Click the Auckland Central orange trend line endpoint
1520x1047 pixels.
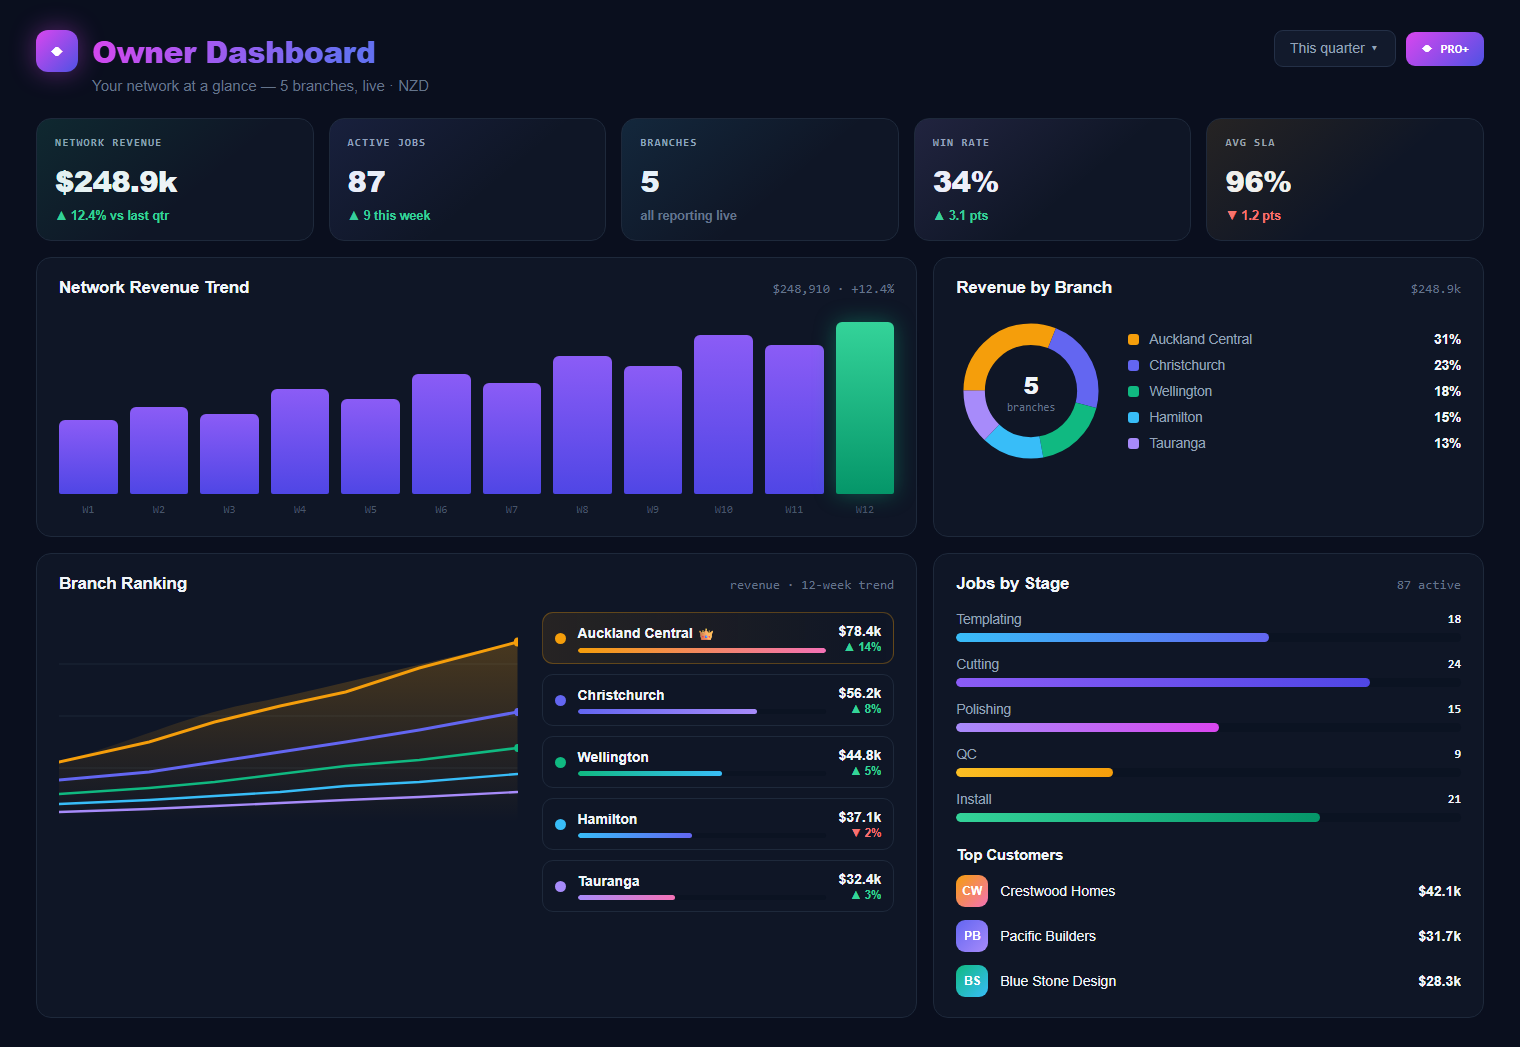(516, 642)
